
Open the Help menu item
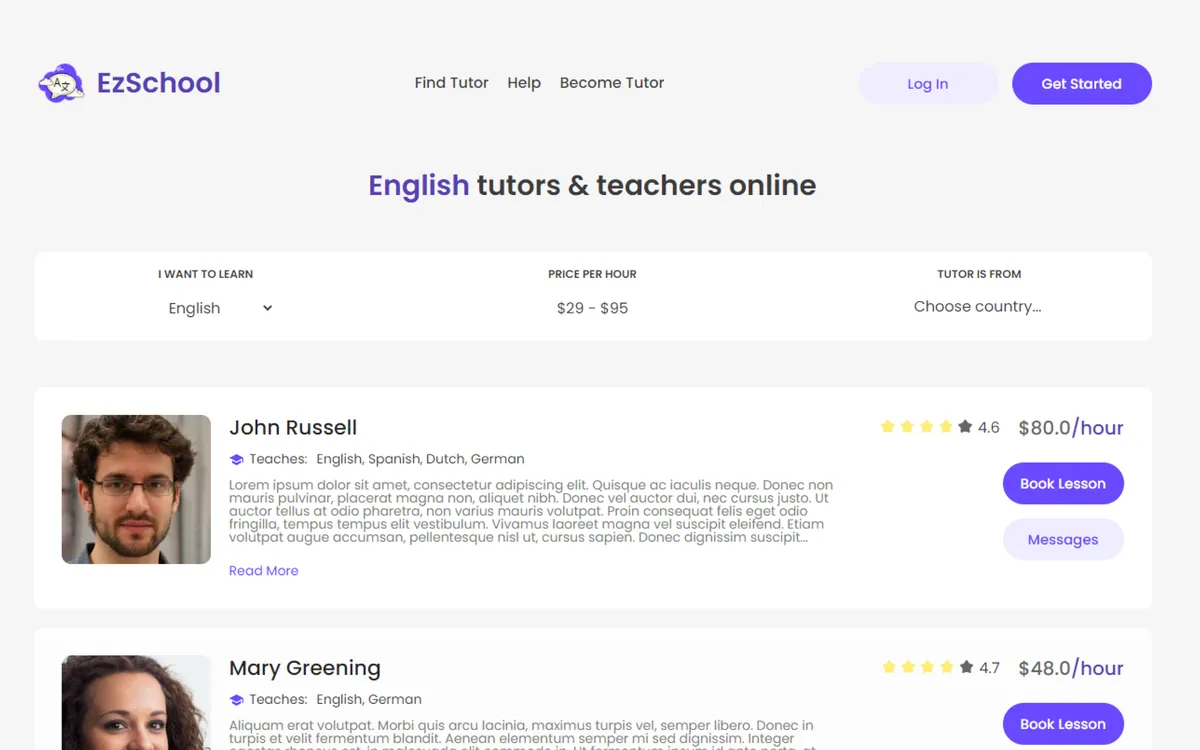pyautogui.click(x=524, y=83)
